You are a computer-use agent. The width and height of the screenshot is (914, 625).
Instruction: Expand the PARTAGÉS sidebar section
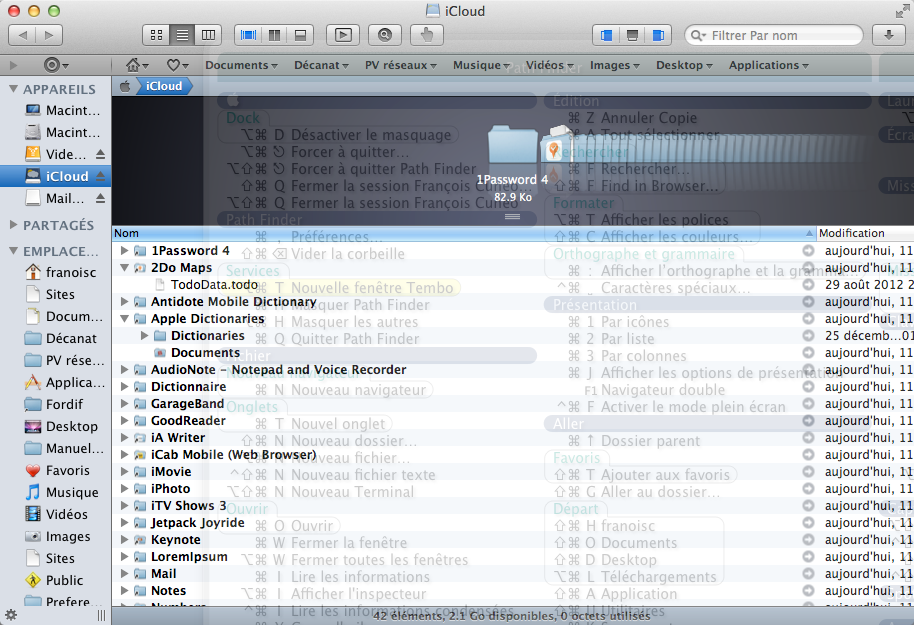[13, 225]
